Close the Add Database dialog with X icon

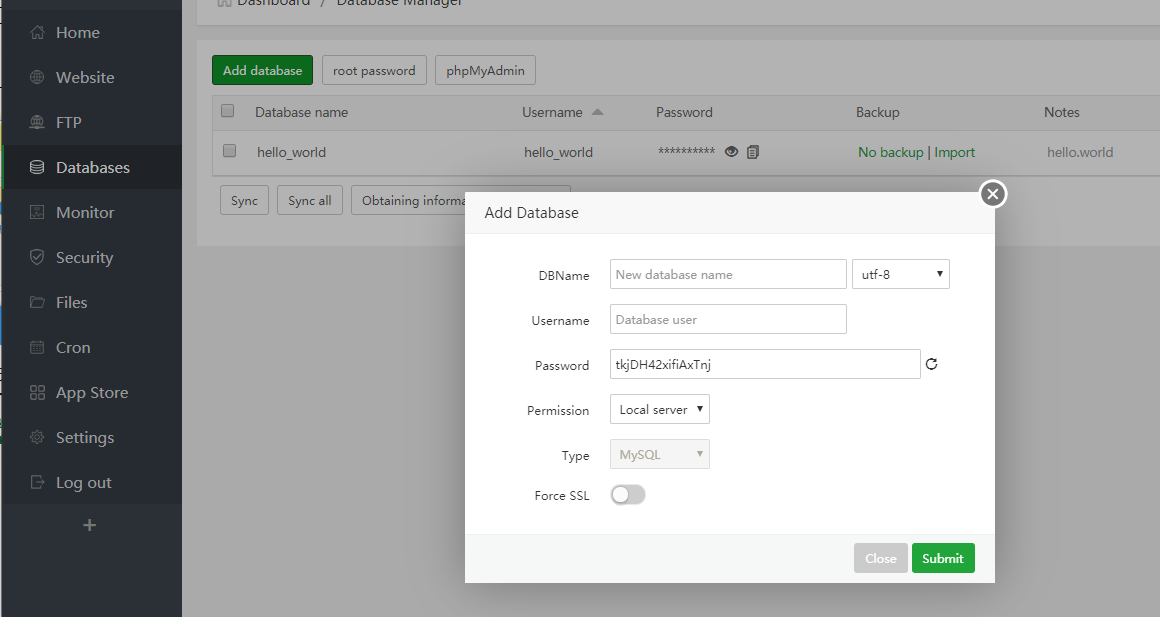point(992,194)
